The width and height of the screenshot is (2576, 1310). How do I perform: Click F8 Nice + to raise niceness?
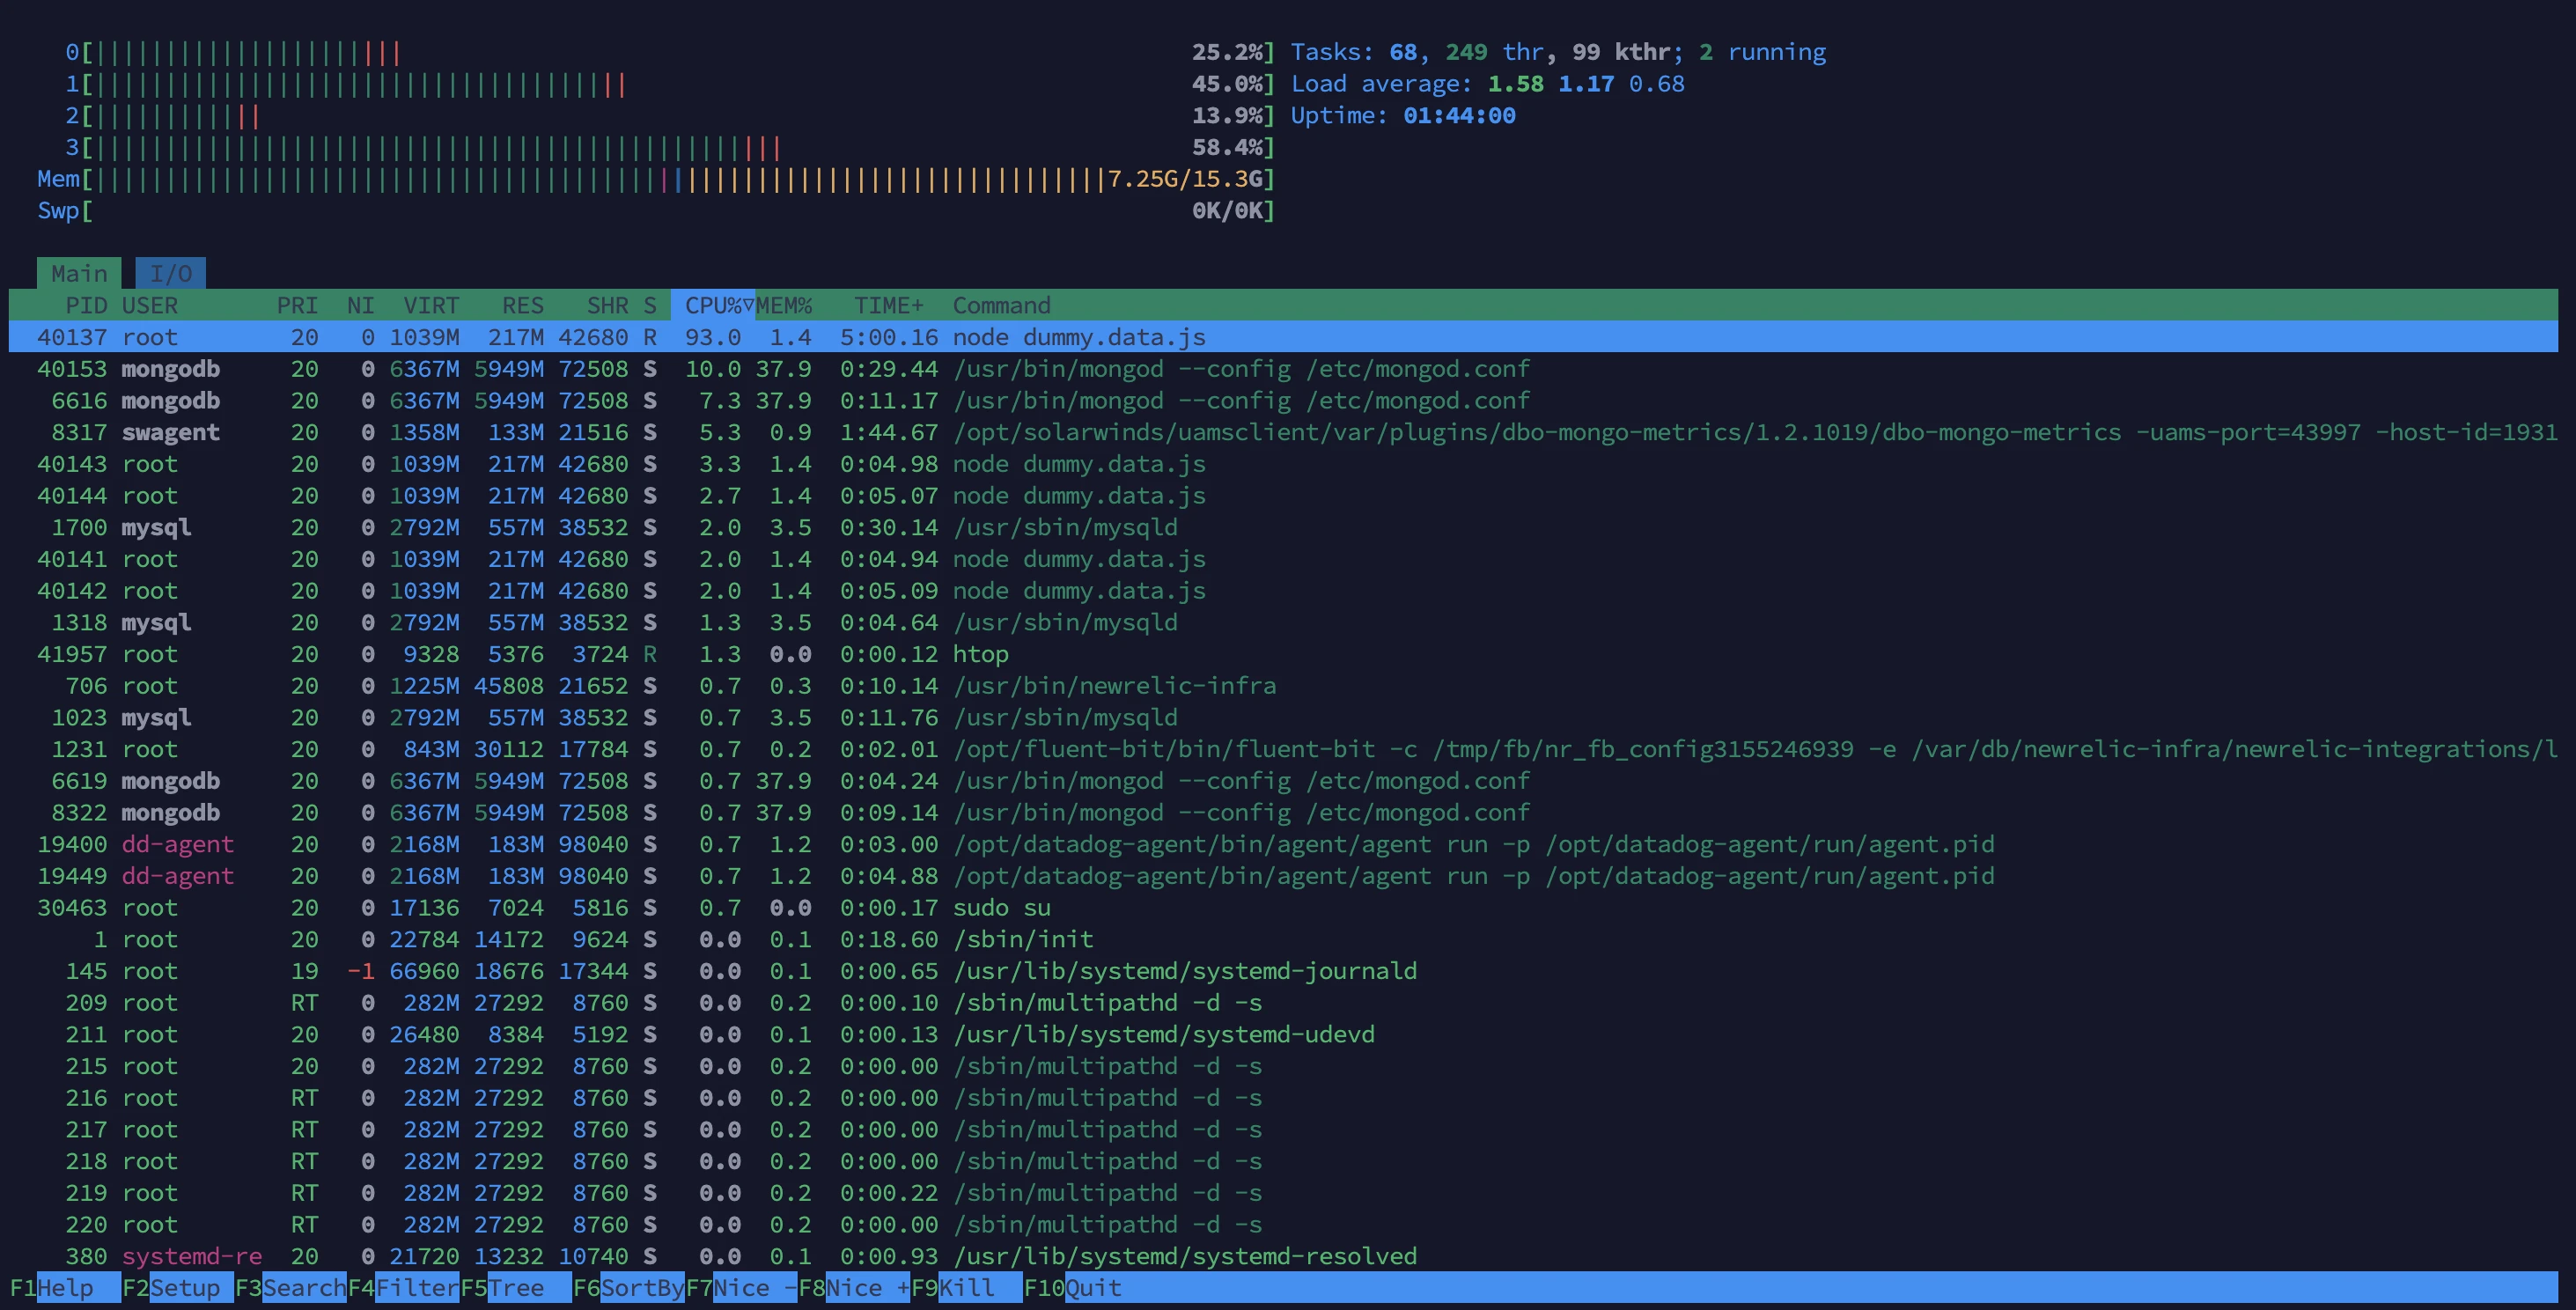(x=854, y=1287)
